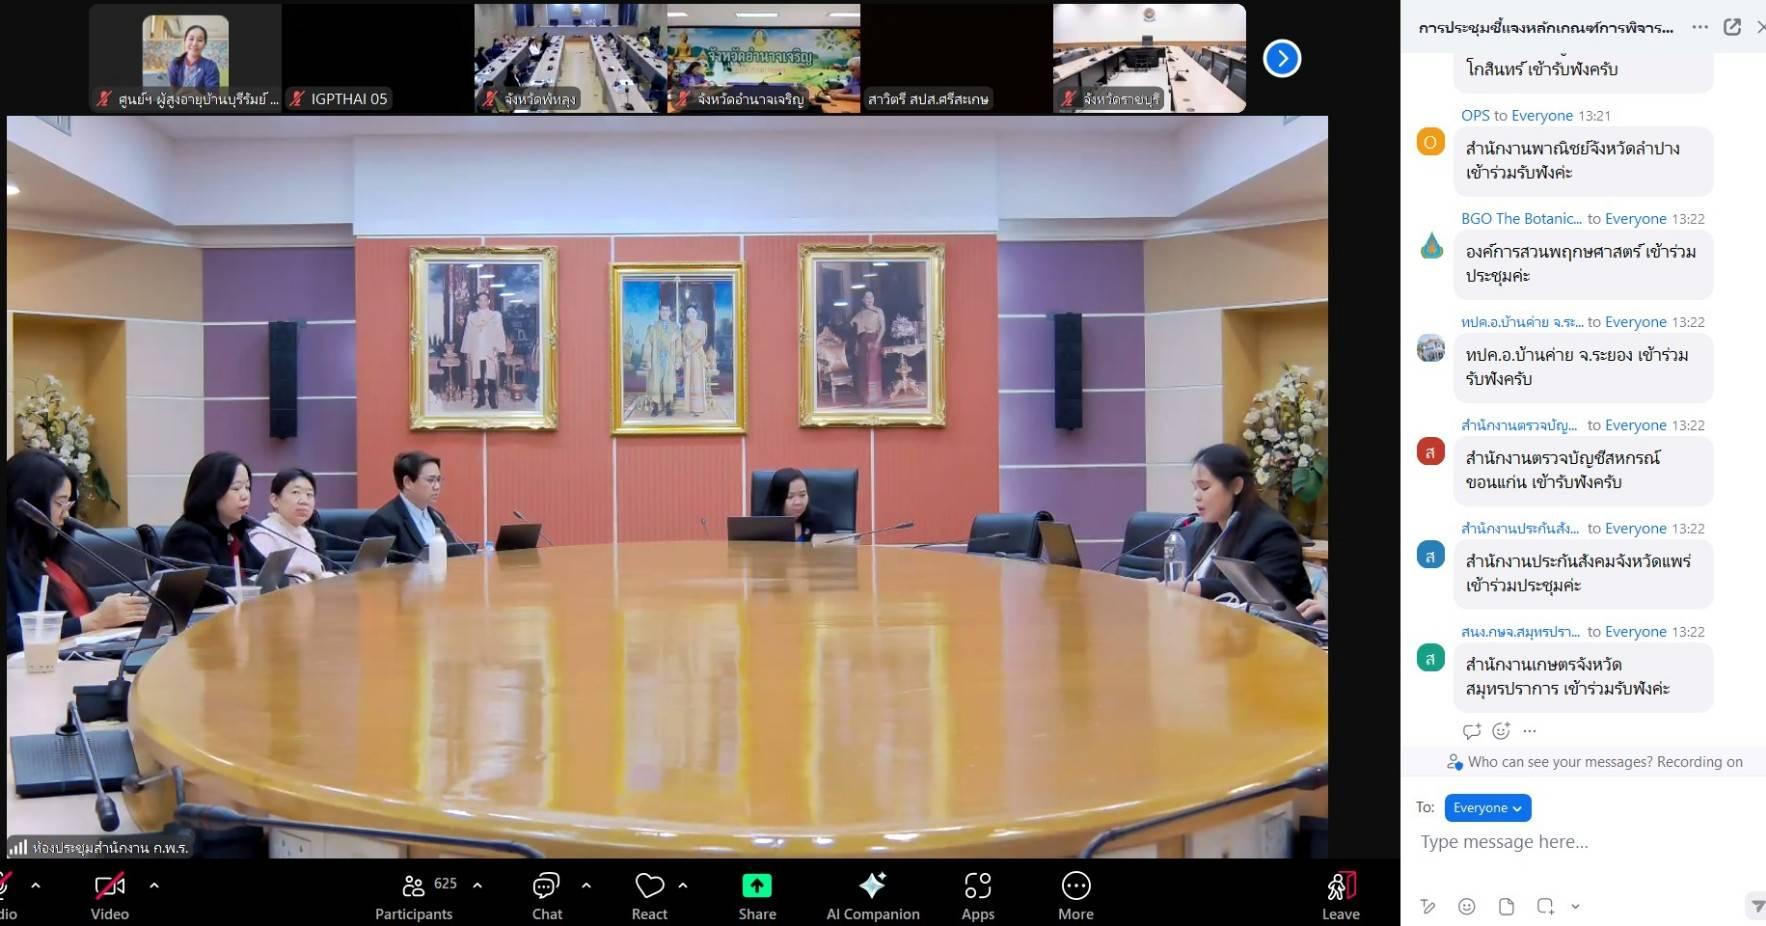Expand the screenshot options arrow in chat

click(1575, 906)
